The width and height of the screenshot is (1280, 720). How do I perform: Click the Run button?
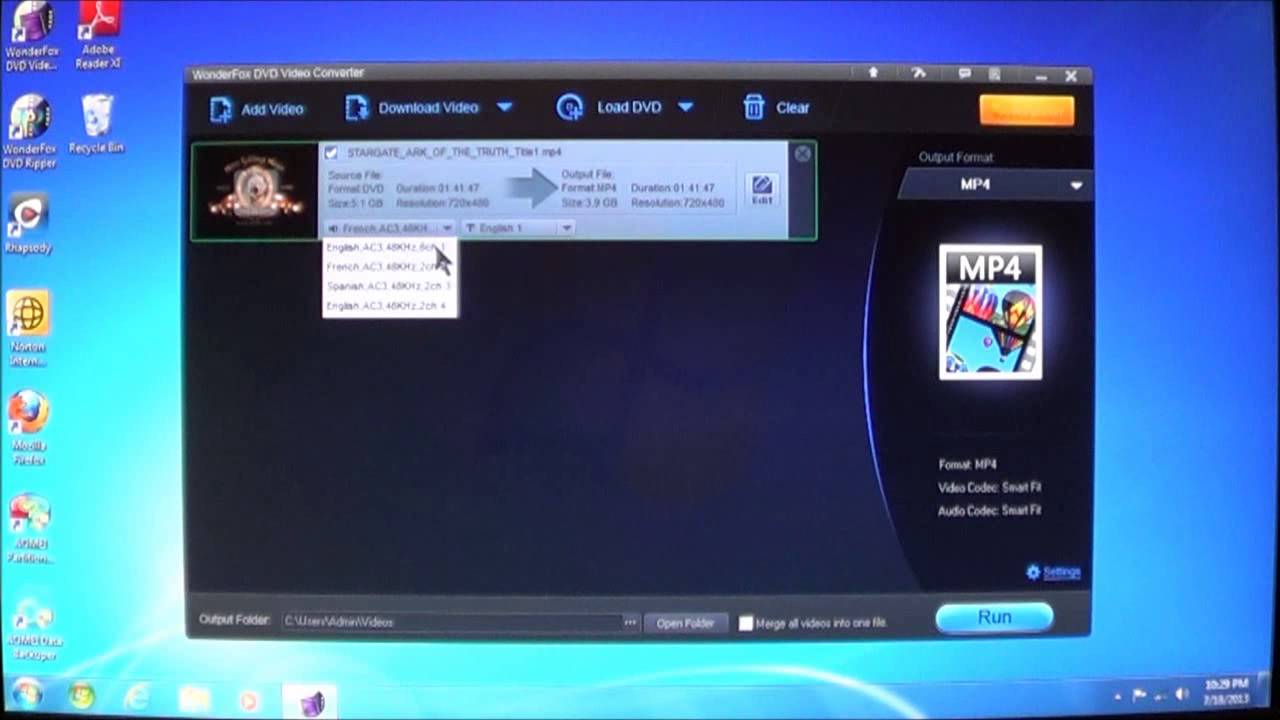(994, 617)
